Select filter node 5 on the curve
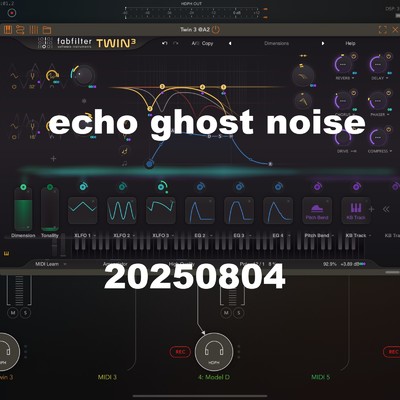 tap(223, 87)
